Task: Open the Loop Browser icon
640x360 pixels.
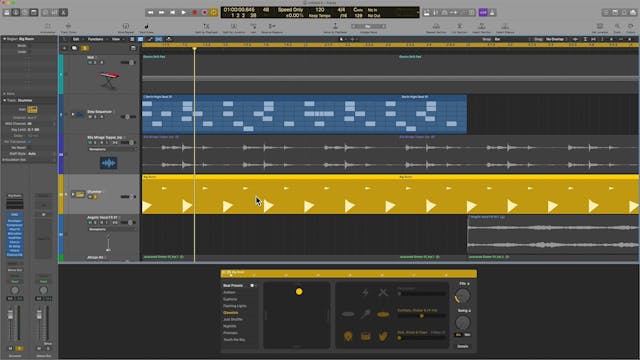Action: pyautogui.click(x=624, y=13)
